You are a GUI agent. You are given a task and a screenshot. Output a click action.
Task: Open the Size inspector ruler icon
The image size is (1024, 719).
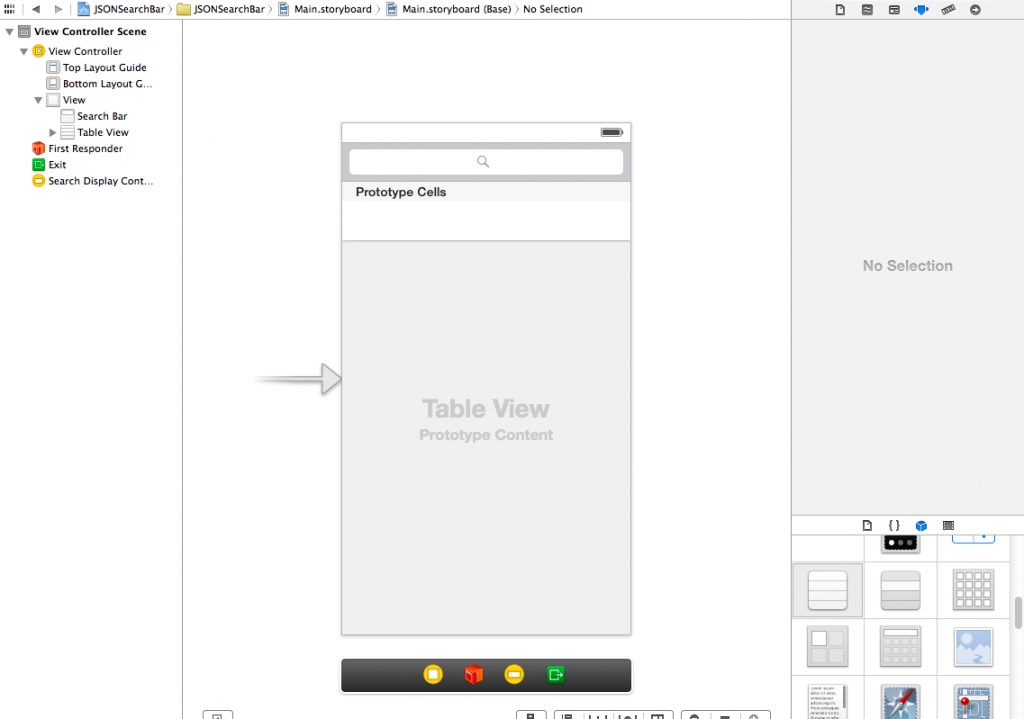(x=948, y=10)
